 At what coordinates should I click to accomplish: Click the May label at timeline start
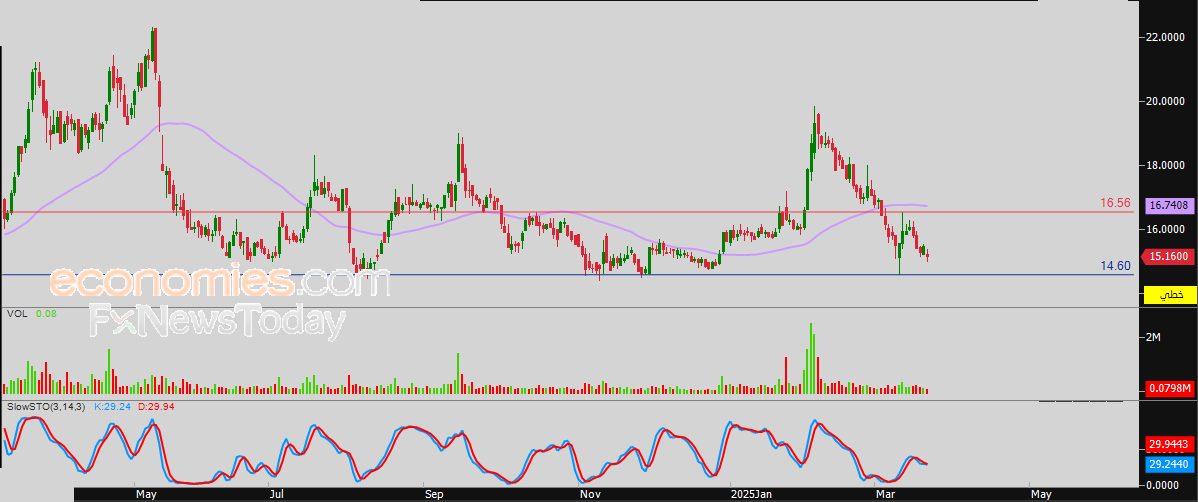(147, 495)
